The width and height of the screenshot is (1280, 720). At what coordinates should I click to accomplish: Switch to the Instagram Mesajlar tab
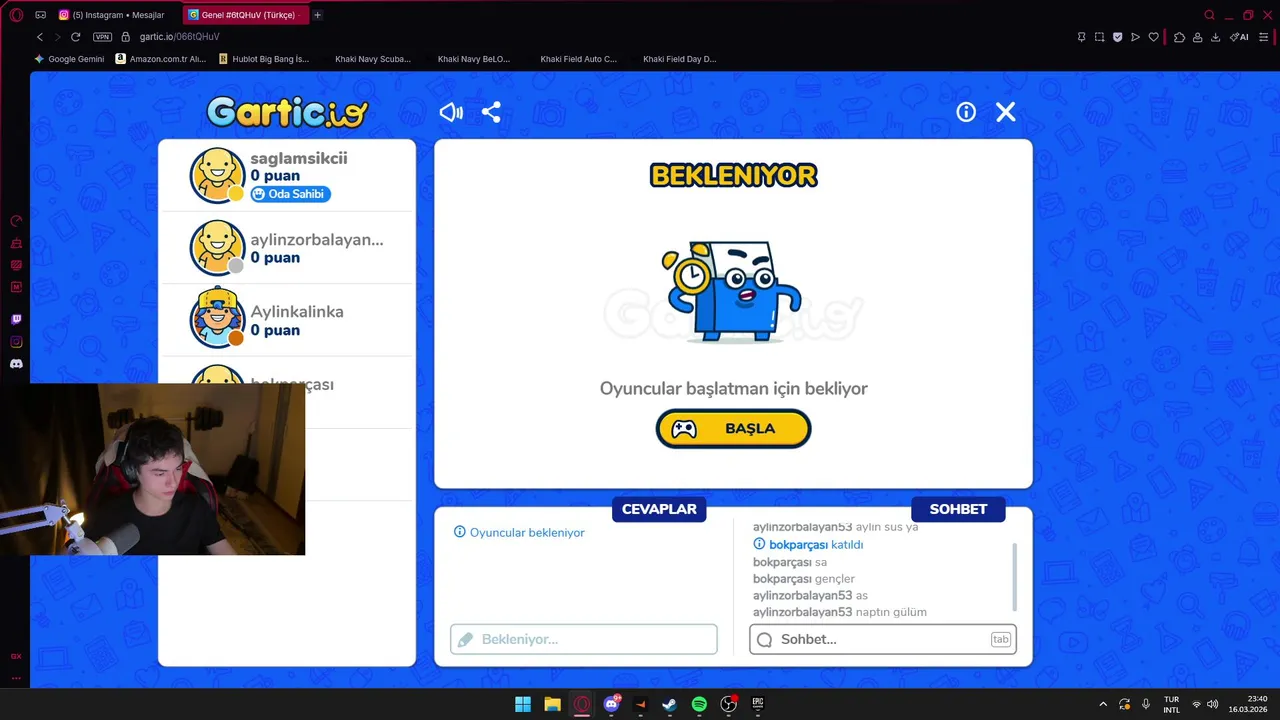(x=111, y=15)
